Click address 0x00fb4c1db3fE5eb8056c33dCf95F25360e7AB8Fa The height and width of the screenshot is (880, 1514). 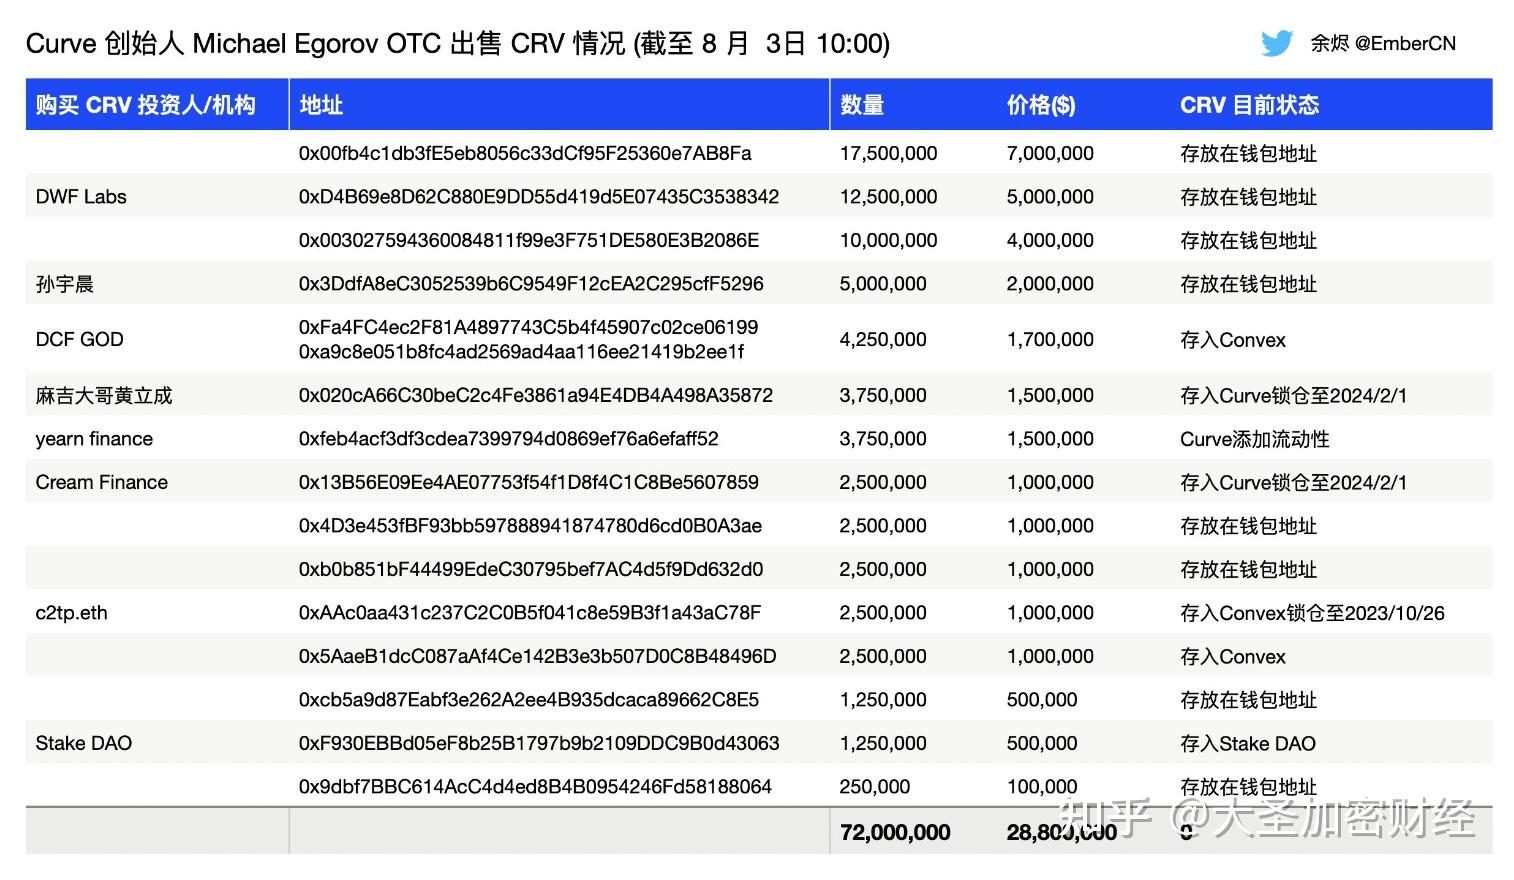click(525, 153)
